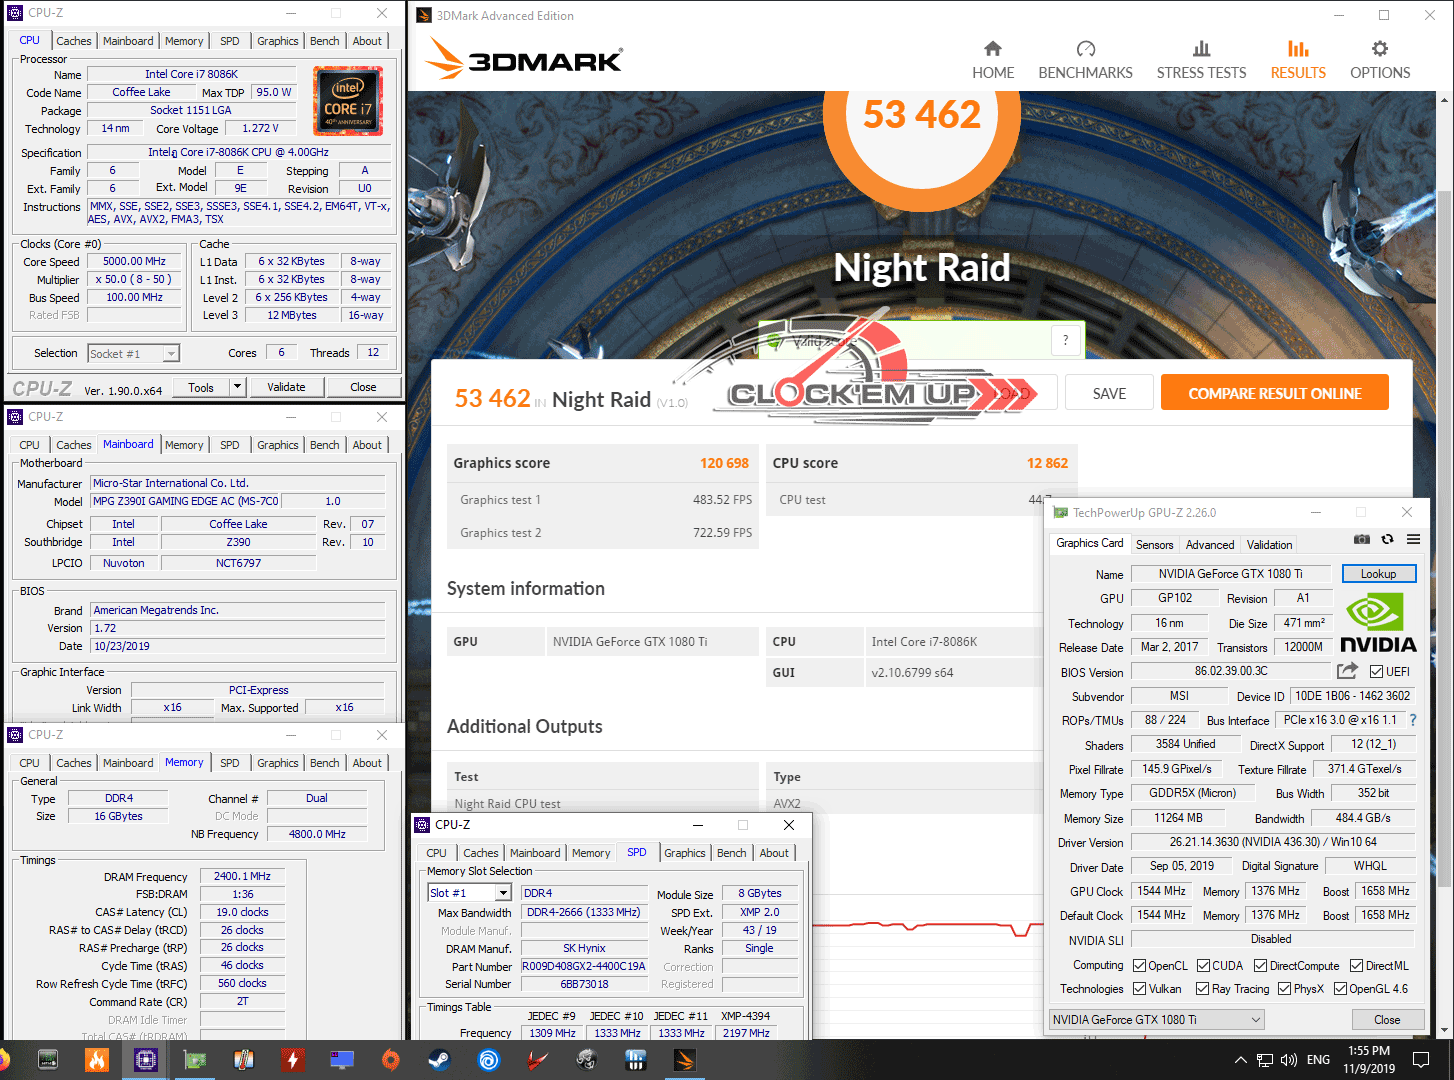
Task: Toggle the UEFI checkbox
Action: pyautogui.click(x=1376, y=672)
